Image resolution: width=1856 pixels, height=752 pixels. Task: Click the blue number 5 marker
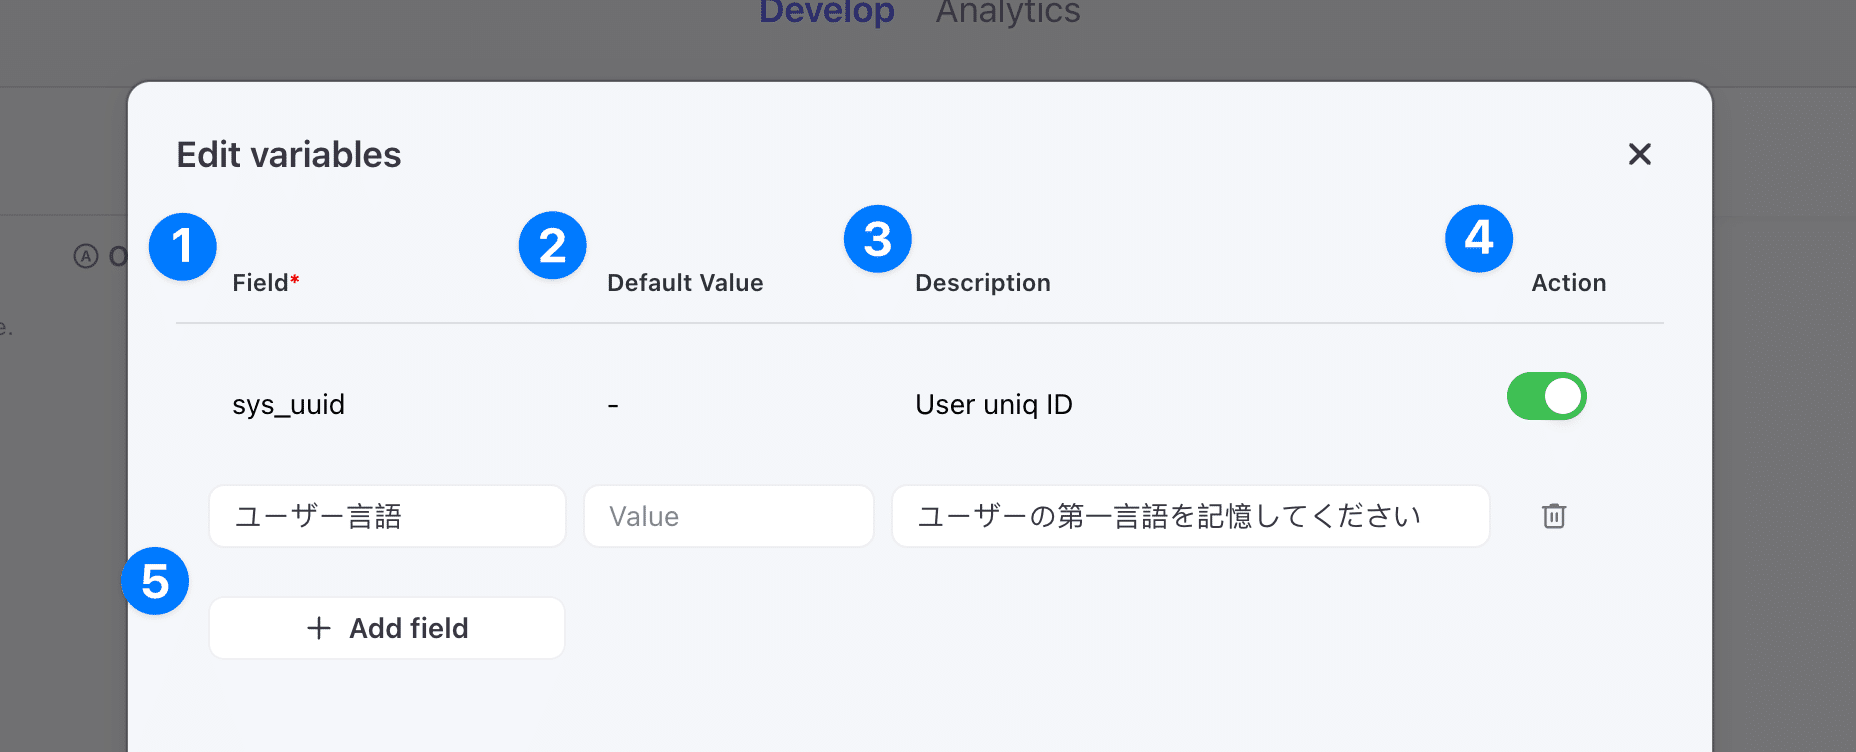155,581
